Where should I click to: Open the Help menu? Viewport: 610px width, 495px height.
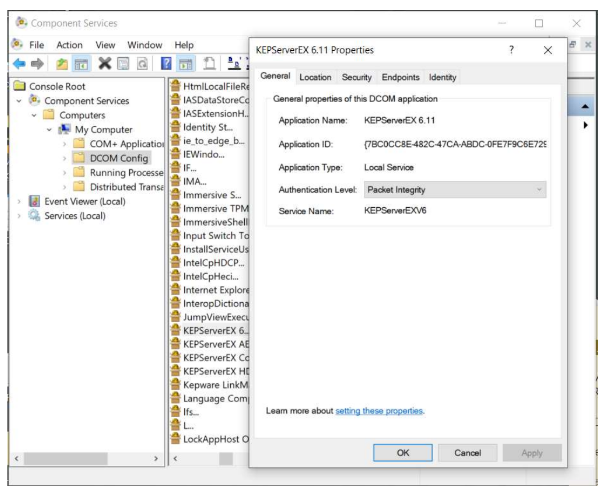pos(184,45)
